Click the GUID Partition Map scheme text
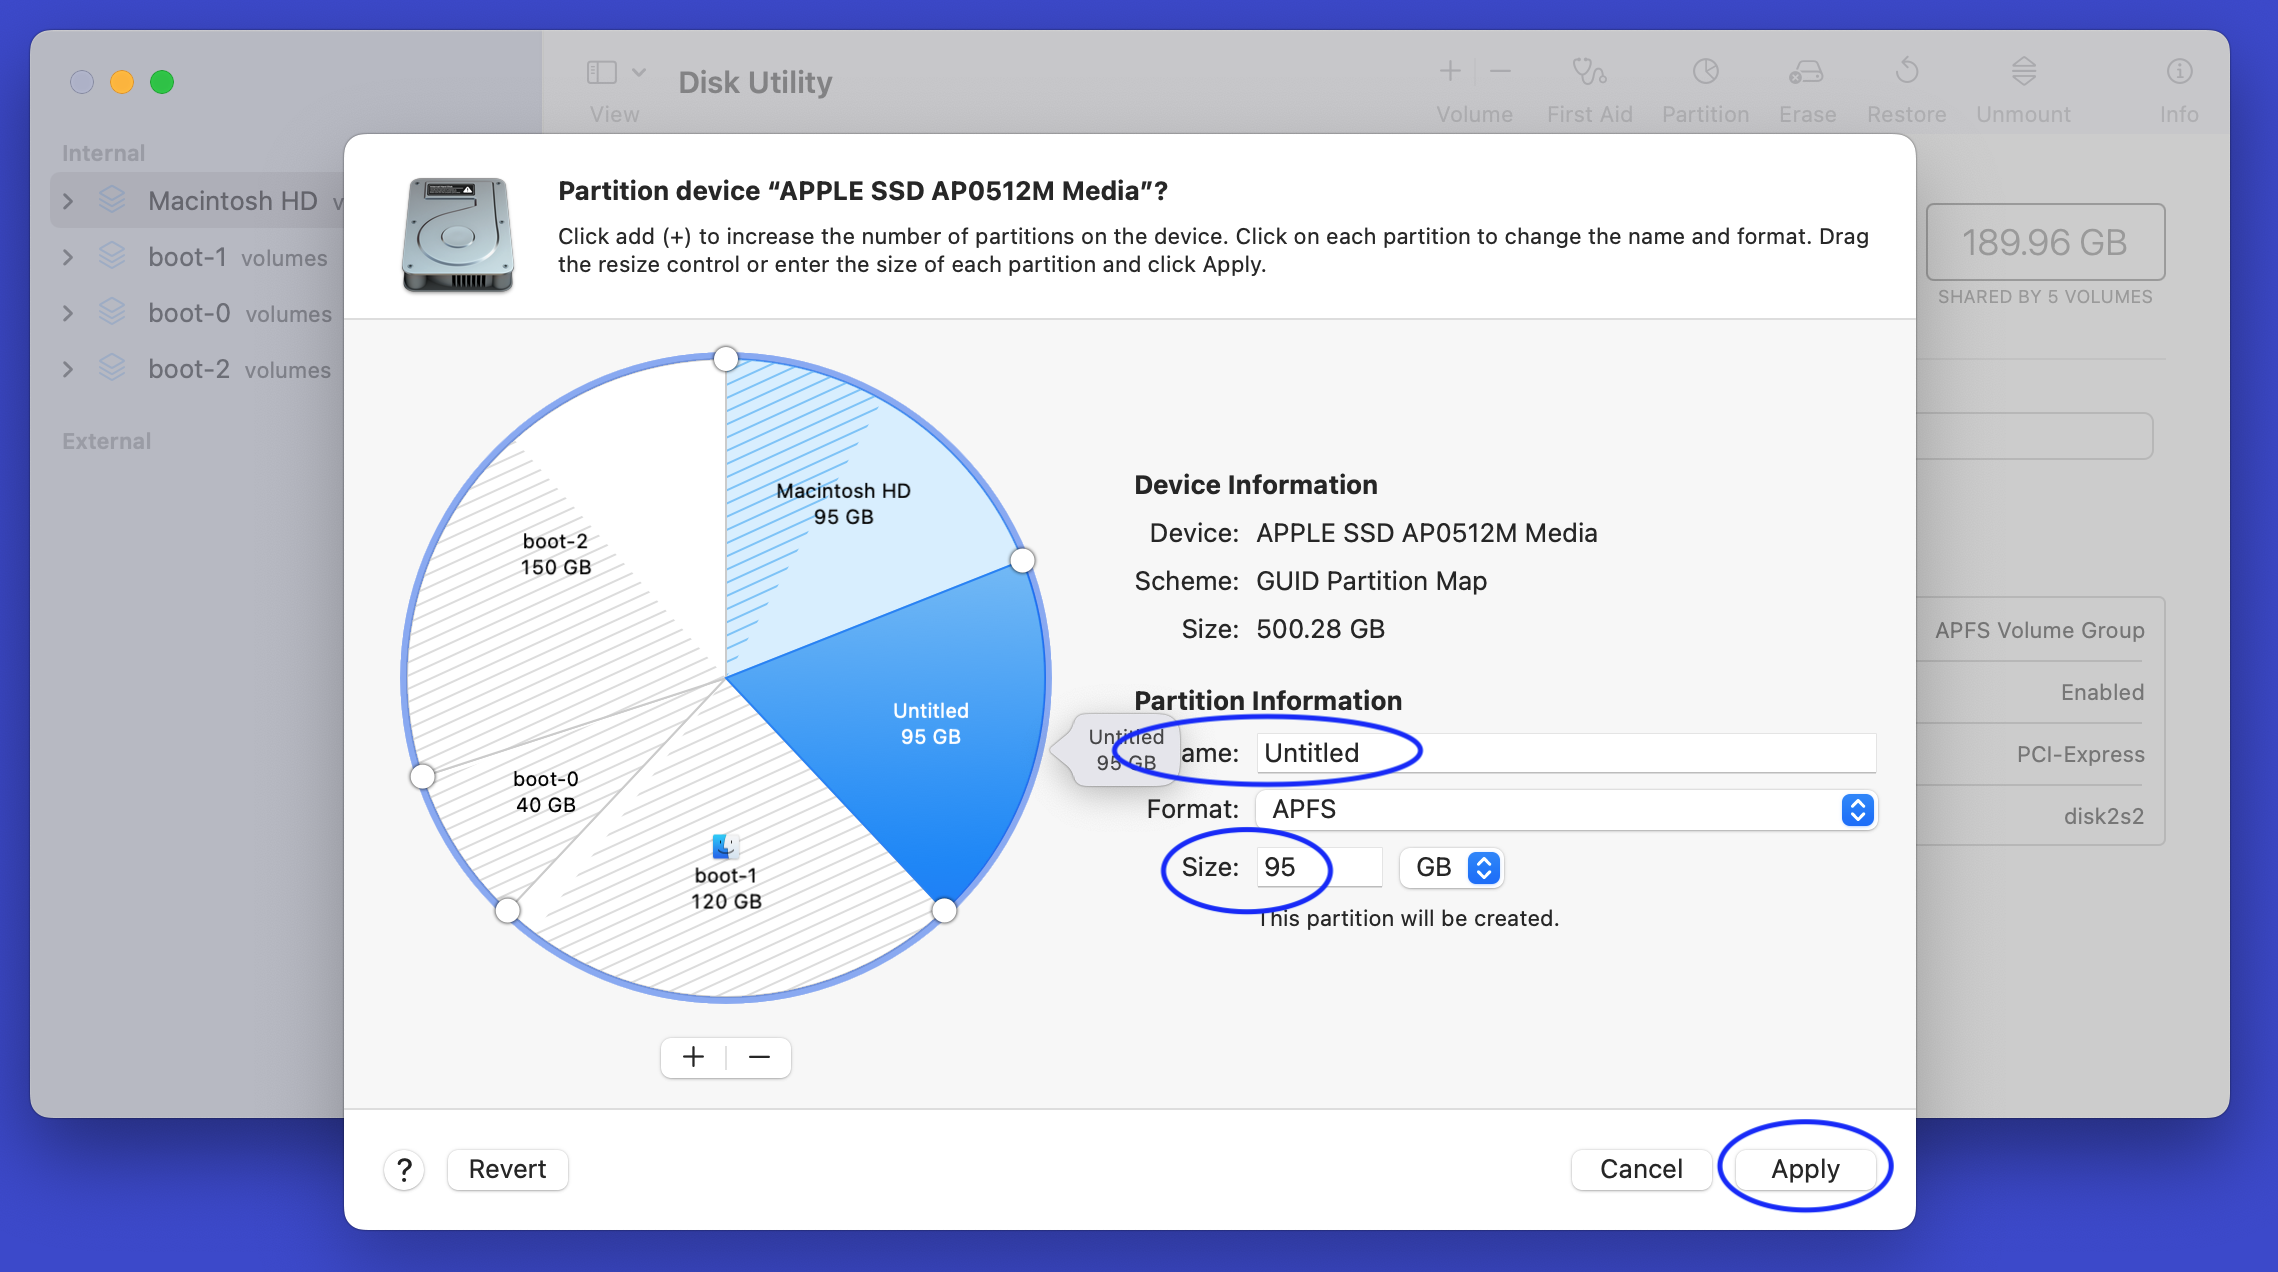The image size is (2278, 1272). pyautogui.click(x=1371, y=581)
